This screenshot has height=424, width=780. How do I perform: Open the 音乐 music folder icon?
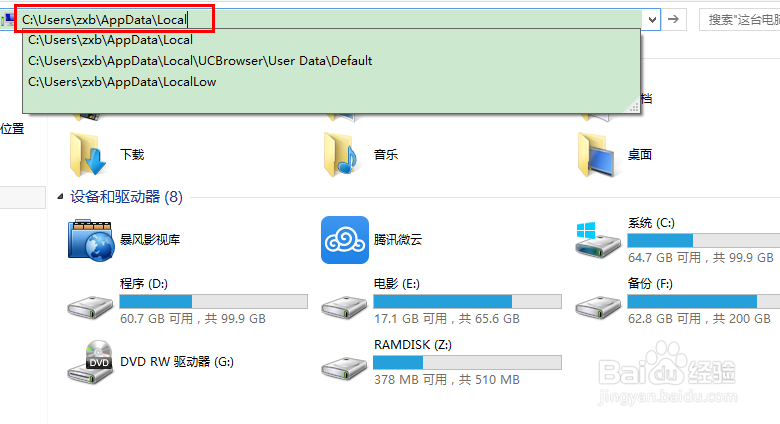click(342, 155)
